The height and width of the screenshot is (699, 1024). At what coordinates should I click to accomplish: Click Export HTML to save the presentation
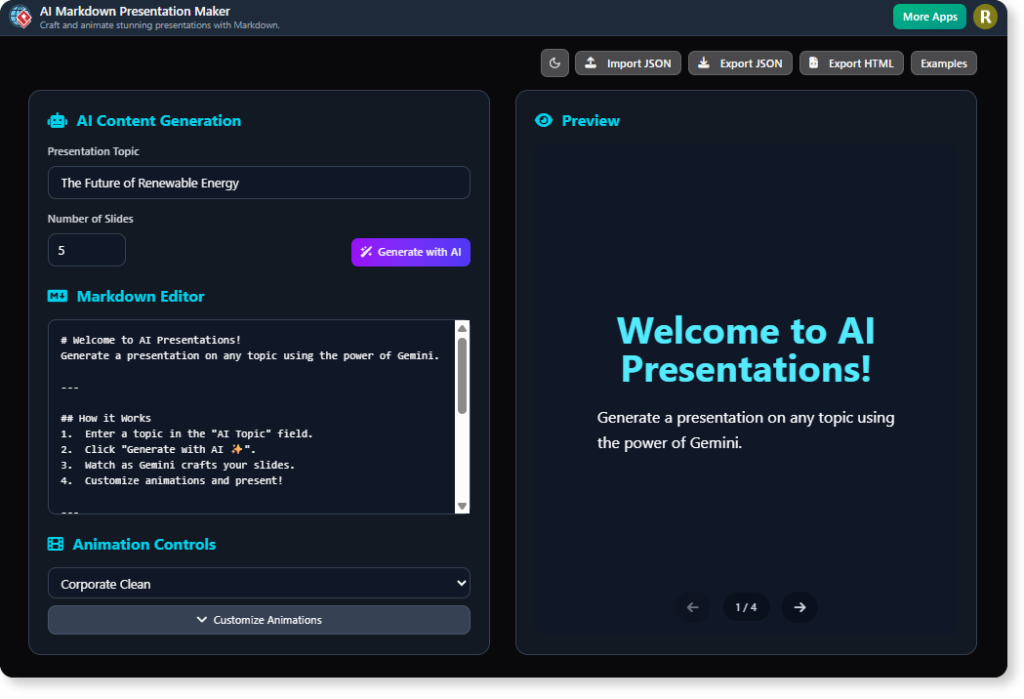[851, 62]
